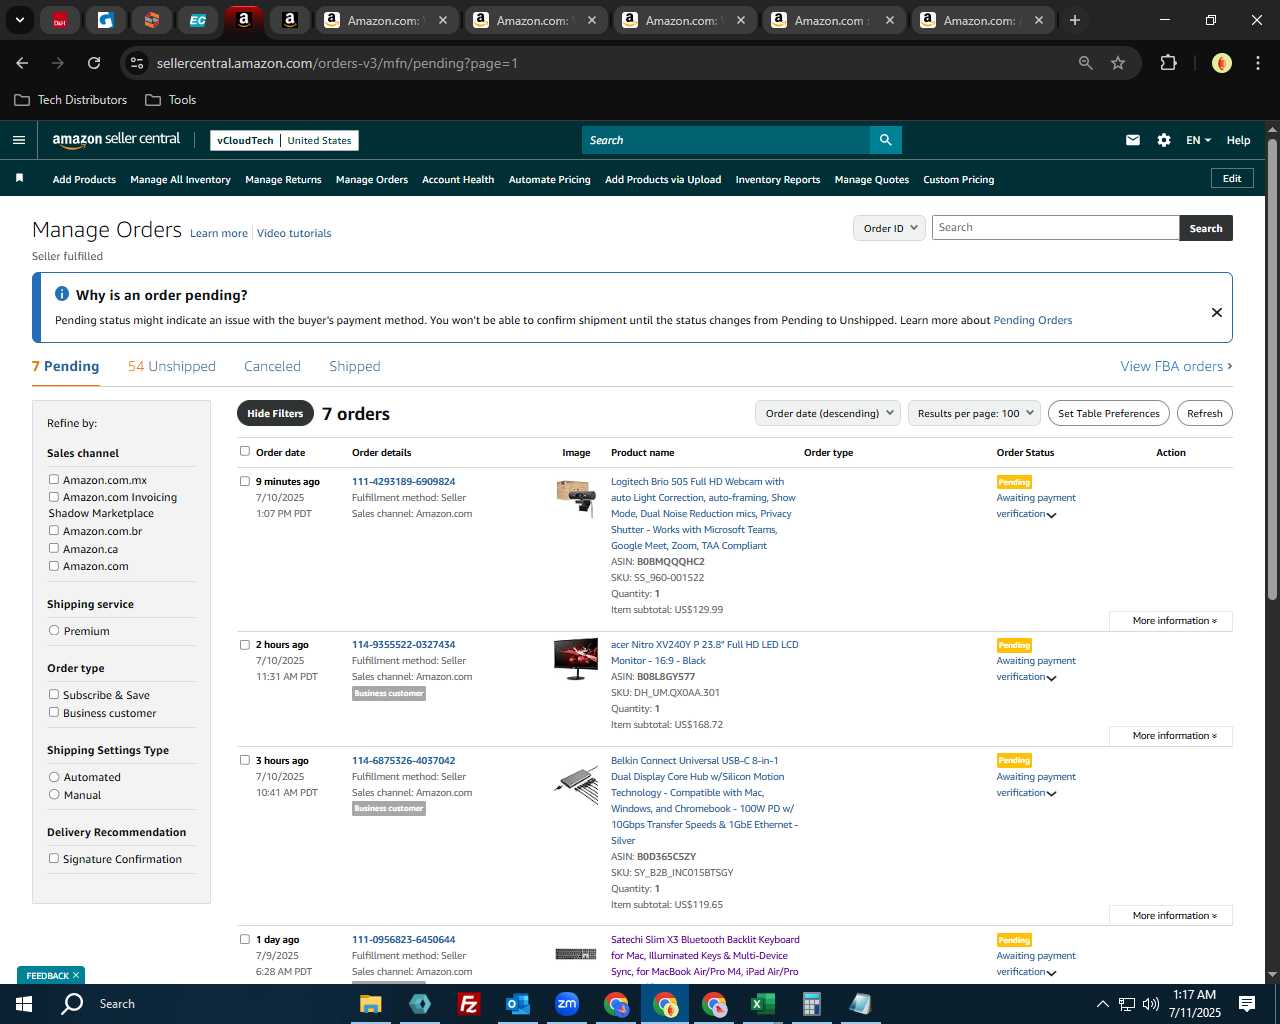
Task: Expand More information for Logitech order
Action: (1171, 621)
